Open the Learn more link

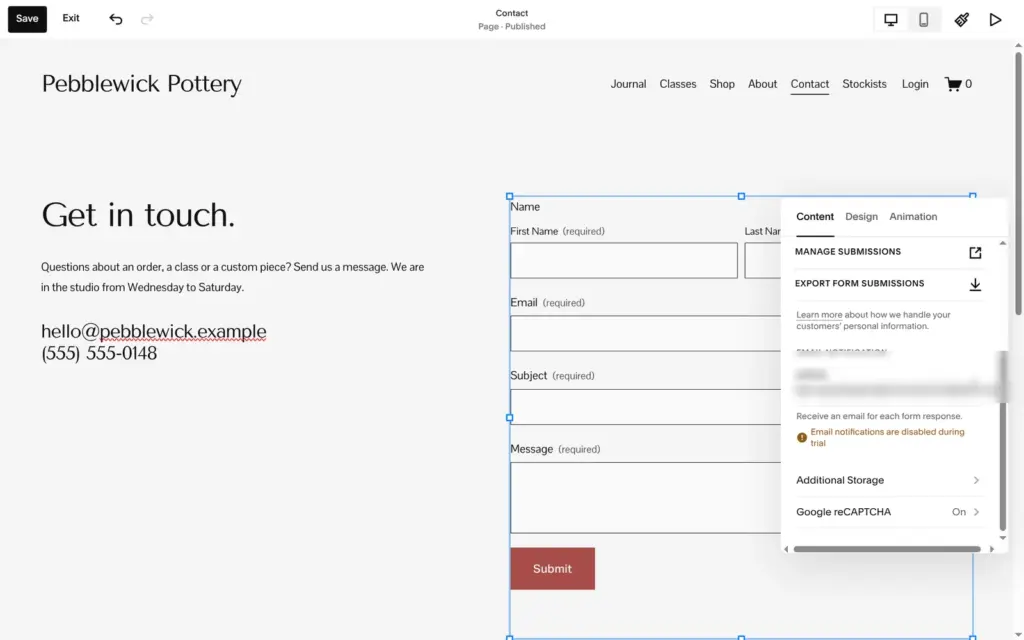819,315
